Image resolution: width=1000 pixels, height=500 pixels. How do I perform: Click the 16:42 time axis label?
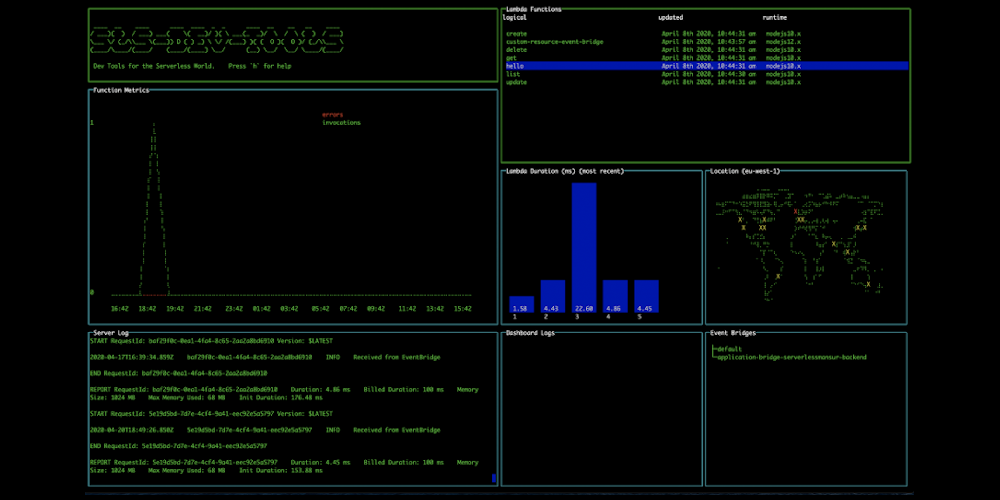click(120, 309)
